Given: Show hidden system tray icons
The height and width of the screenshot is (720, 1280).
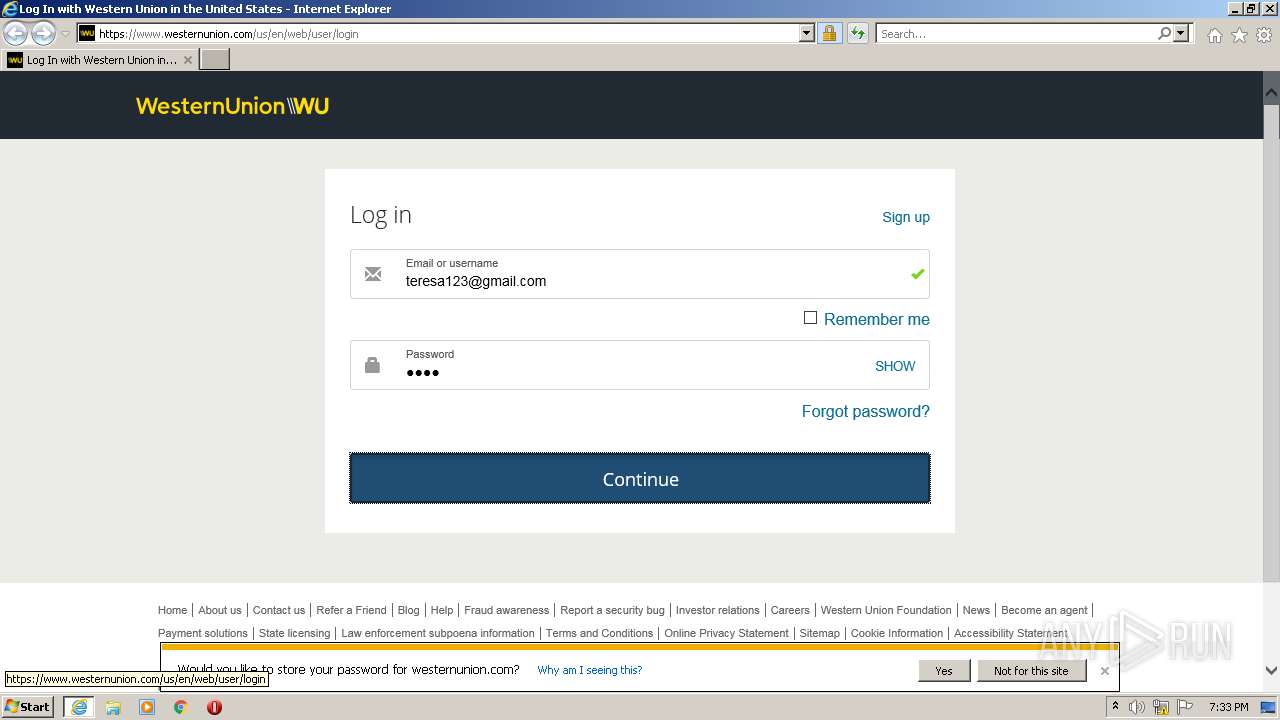Looking at the screenshot, I should click(x=1115, y=707).
